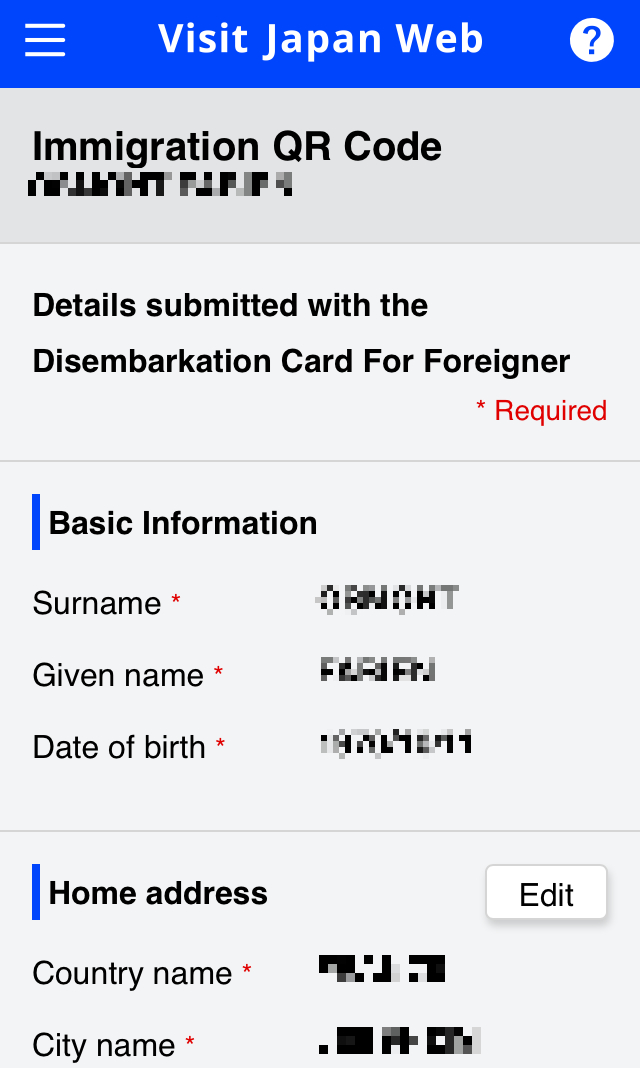The image size is (640, 1068).
Task: Select the blurred Date of birth value
Action: [395, 743]
